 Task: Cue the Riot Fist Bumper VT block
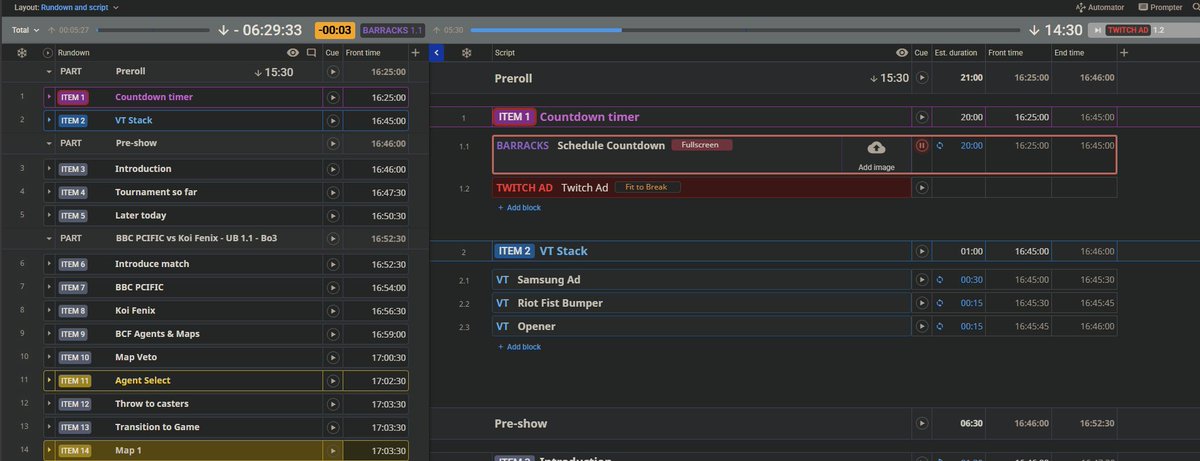click(923, 303)
